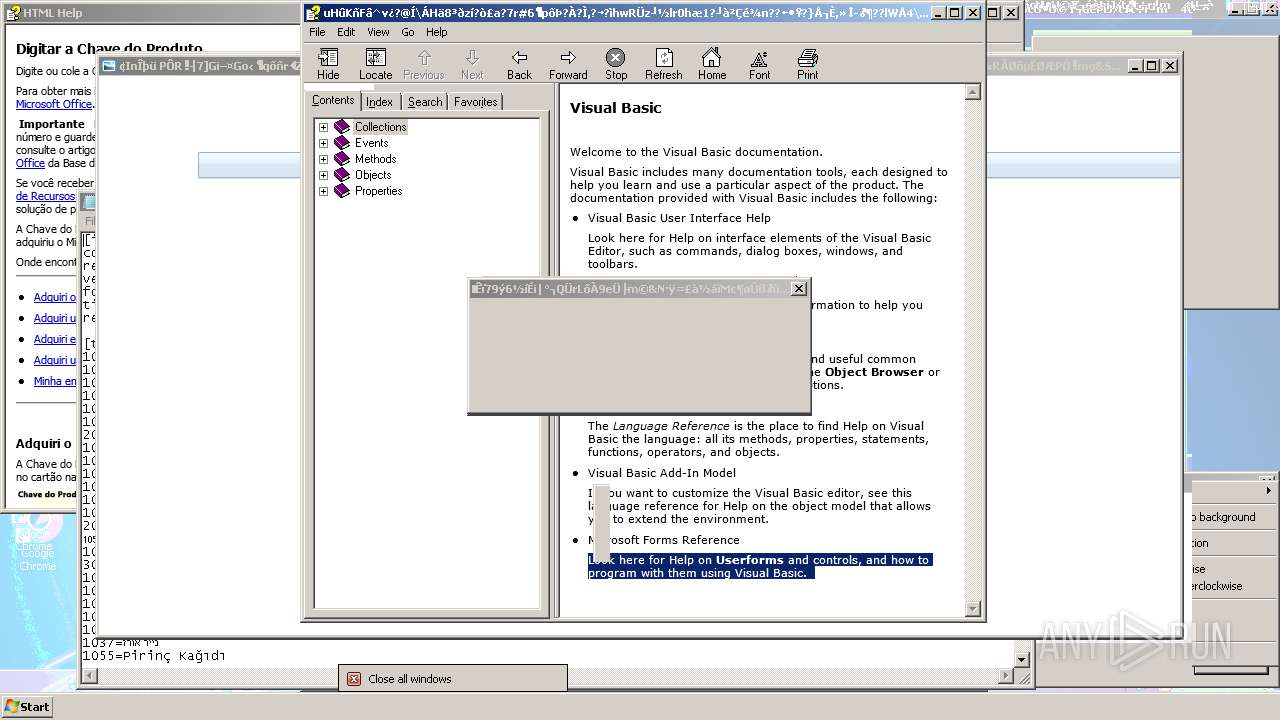Click the highlighted Userforms paragraph

tap(759, 567)
